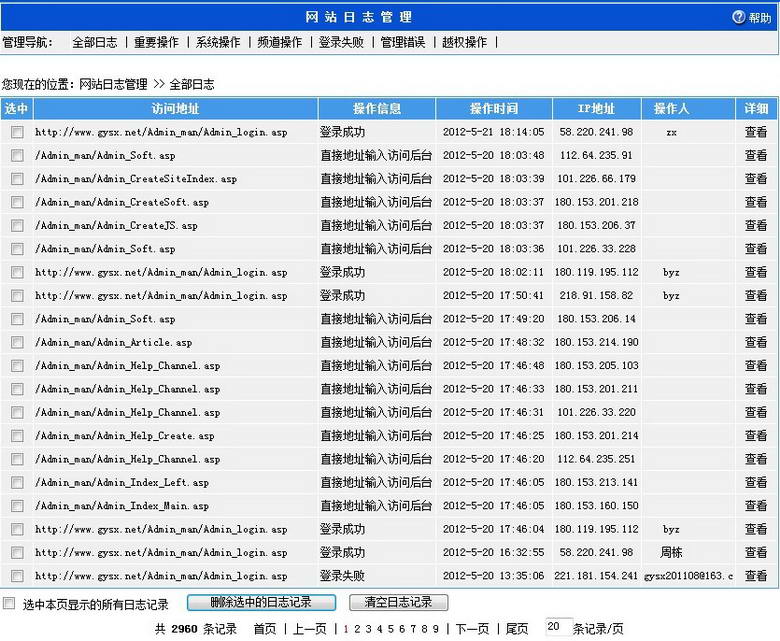The width and height of the screenshot is (780, 641).
Task: Open the 系统操作 navigation item
Action: 218,42
